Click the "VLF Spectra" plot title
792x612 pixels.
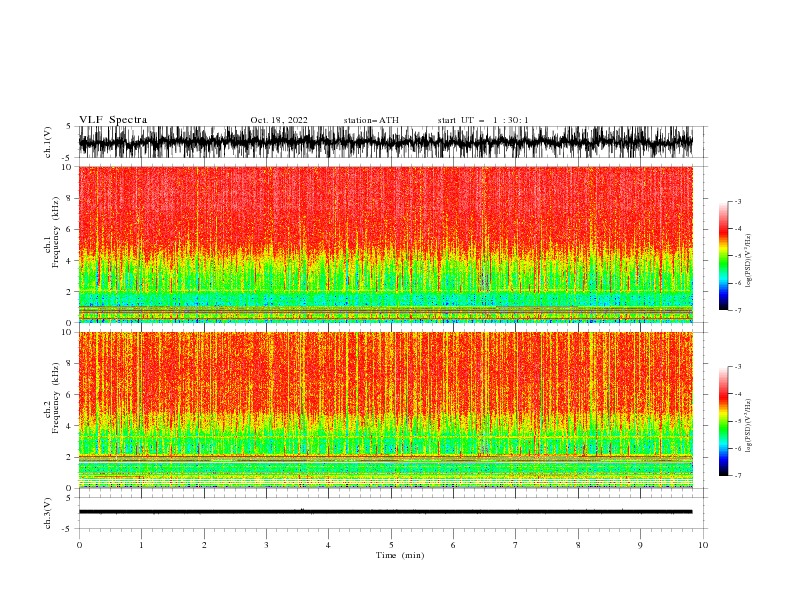tap(113, 120)
